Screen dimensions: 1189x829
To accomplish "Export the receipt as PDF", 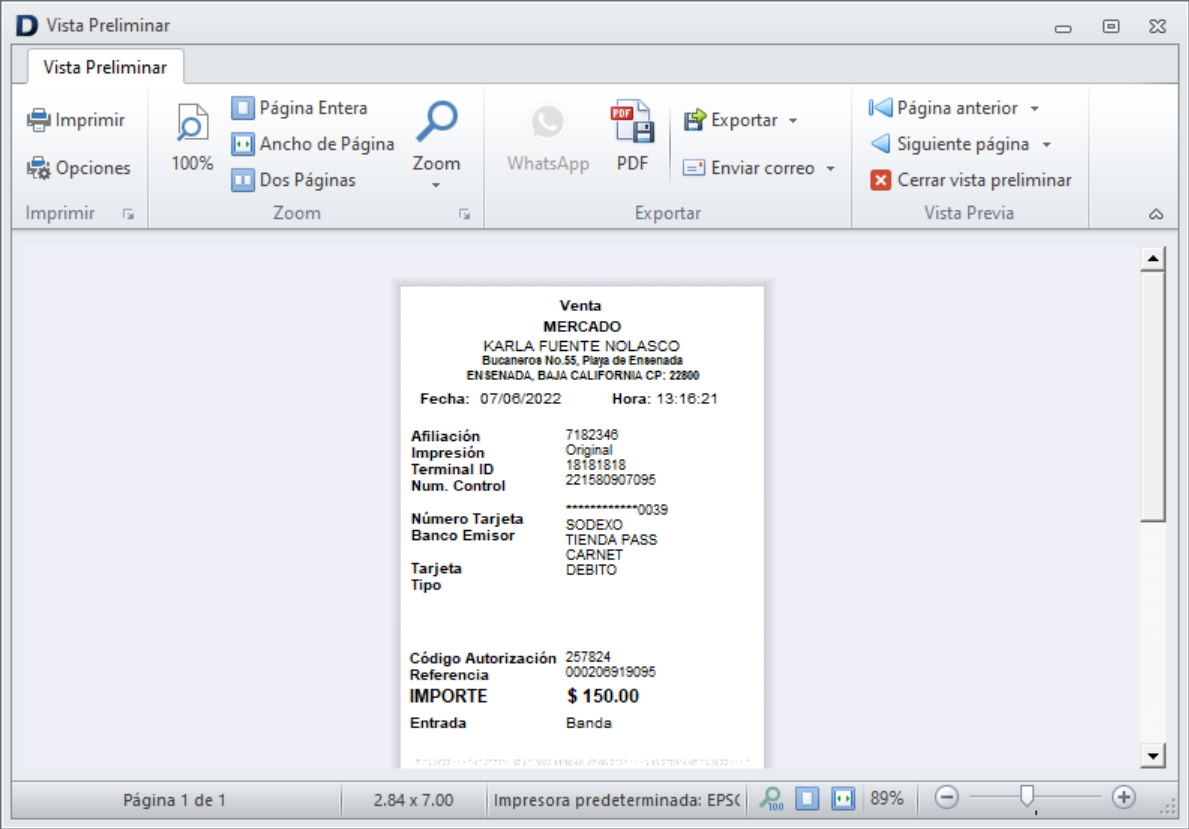I will coord(632,131).
